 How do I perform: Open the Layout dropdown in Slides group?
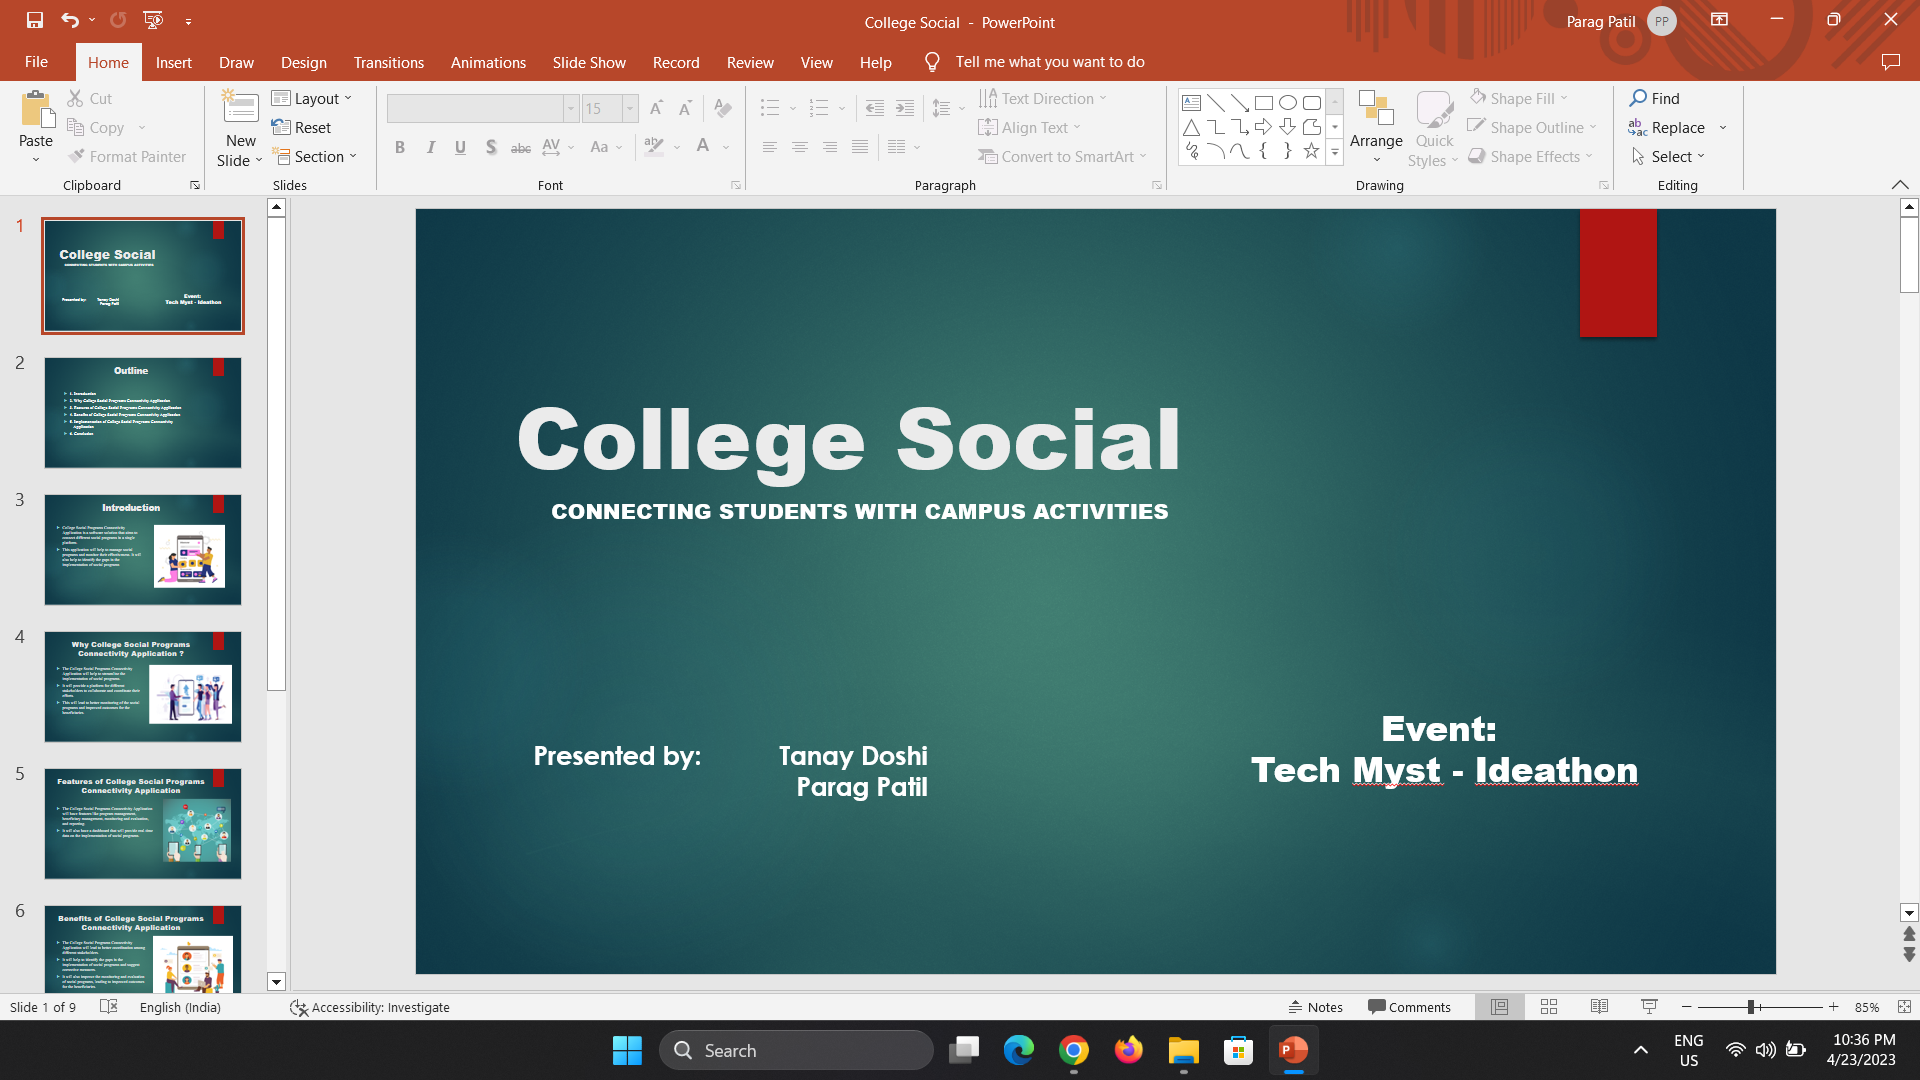coord(313,98)
